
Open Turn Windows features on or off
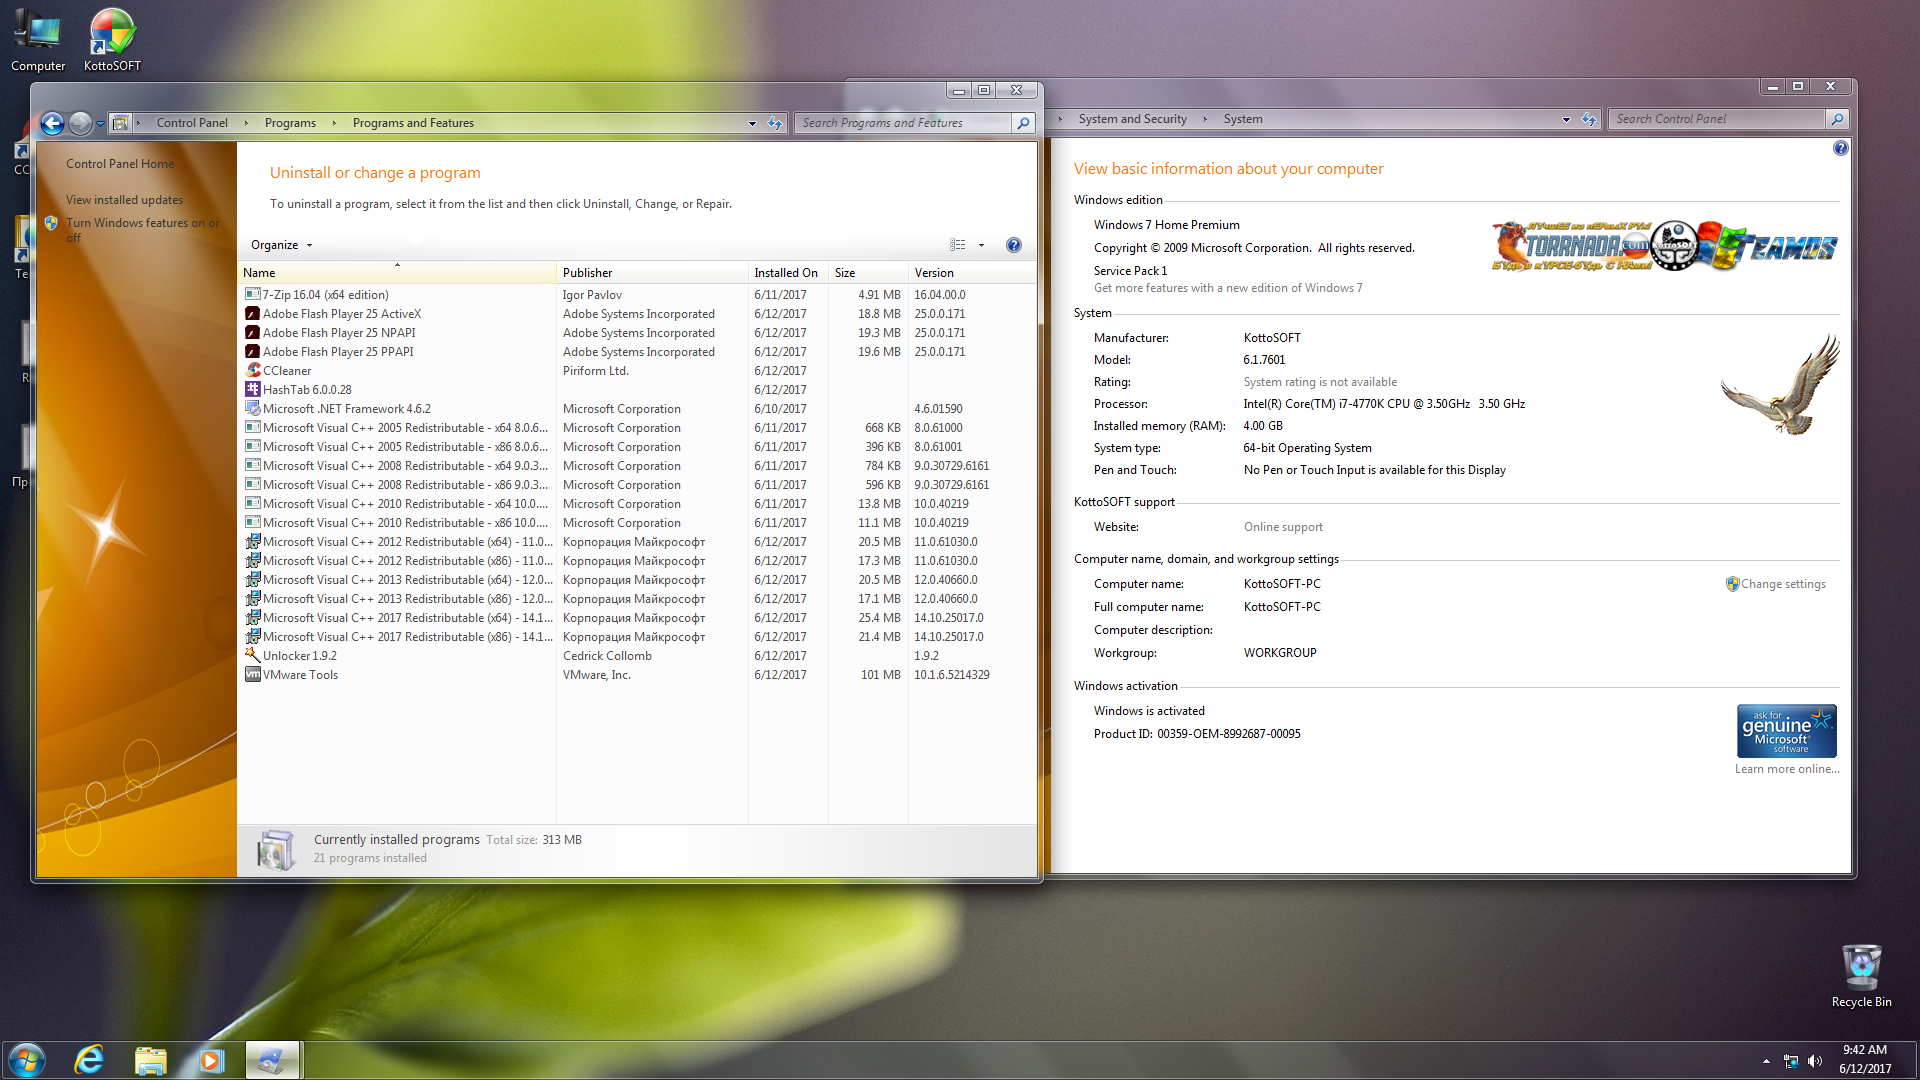[142, 230]
